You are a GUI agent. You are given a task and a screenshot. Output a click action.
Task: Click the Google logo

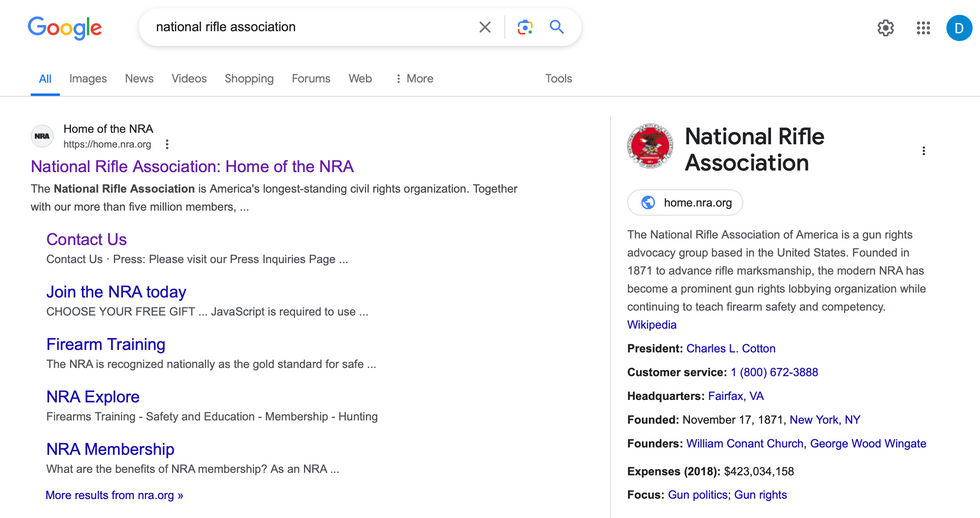pyautogui.click(x=64, y=28)
